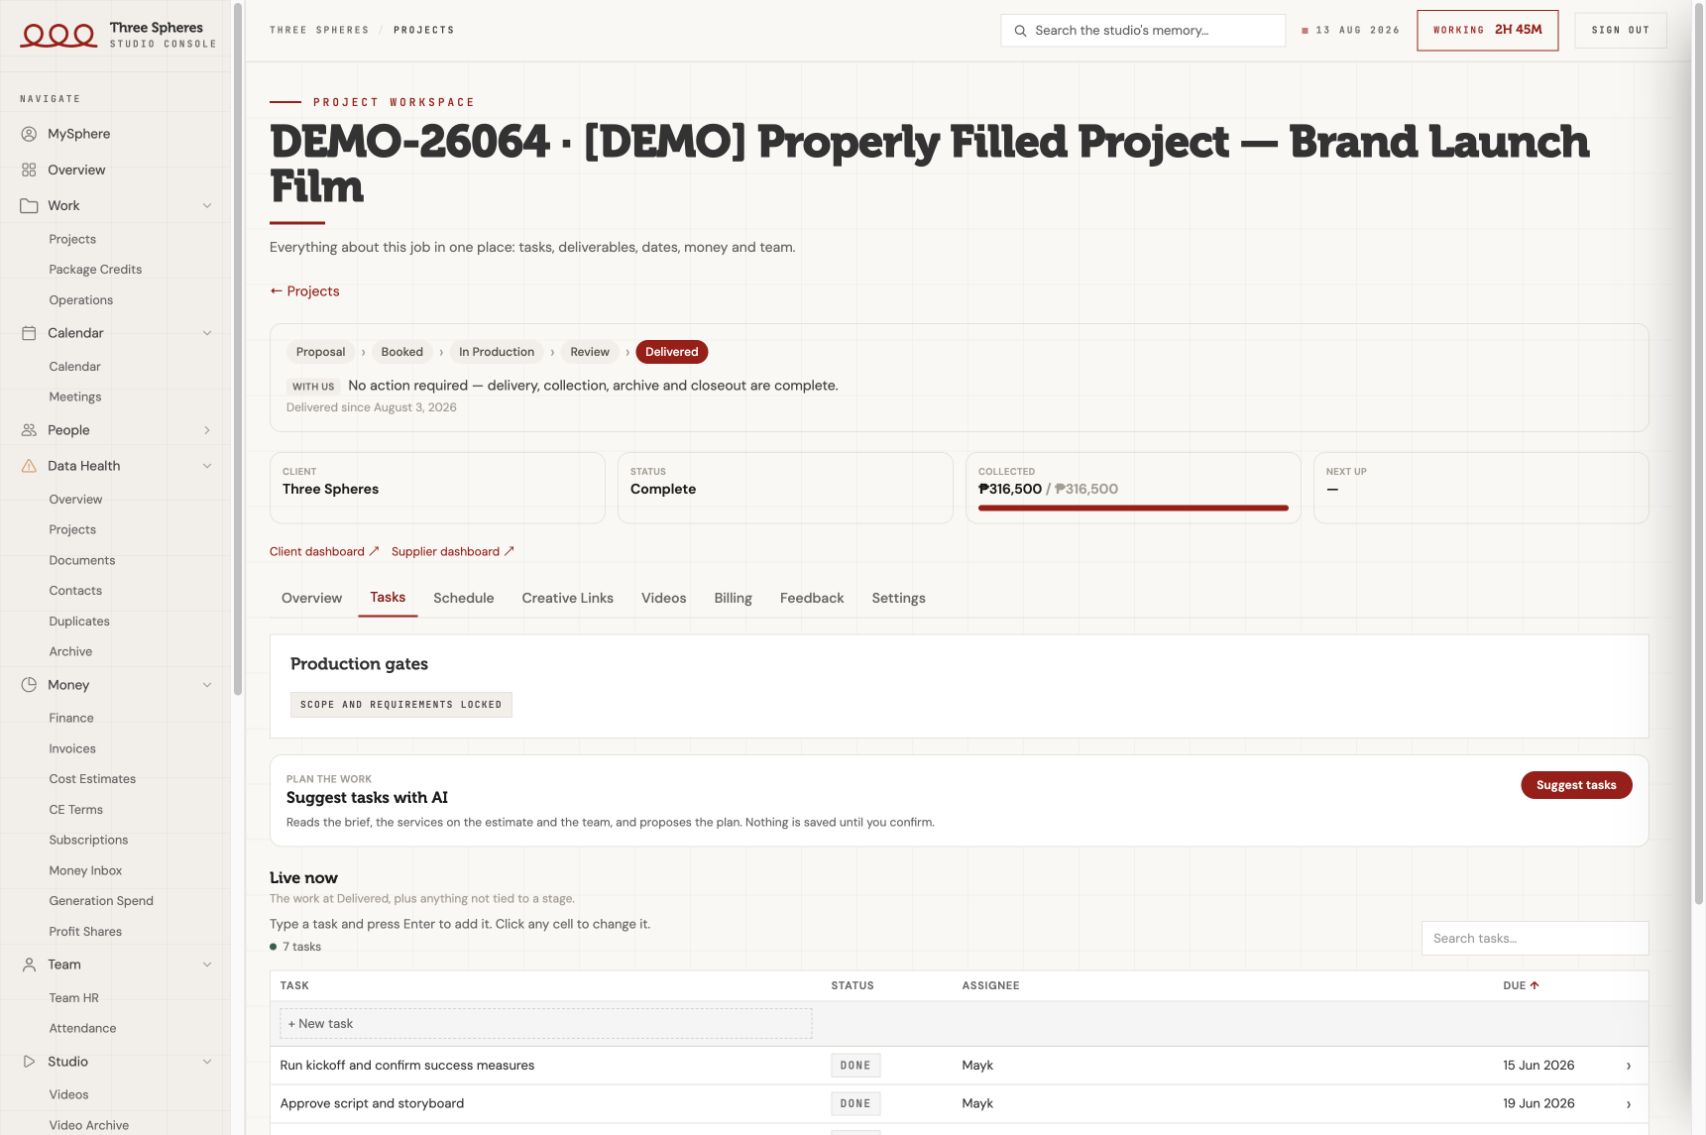
Task: Open row arrow for Approve script task
Action: pyautogui.click(x=1629, y=1104)
